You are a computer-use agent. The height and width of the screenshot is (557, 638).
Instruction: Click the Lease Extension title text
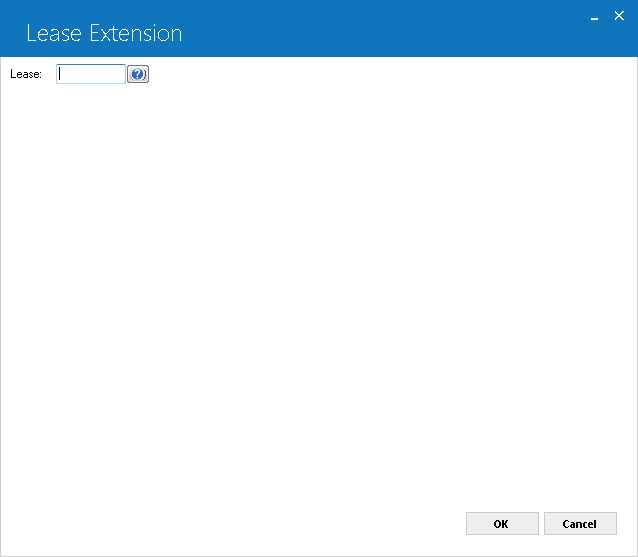104,33
